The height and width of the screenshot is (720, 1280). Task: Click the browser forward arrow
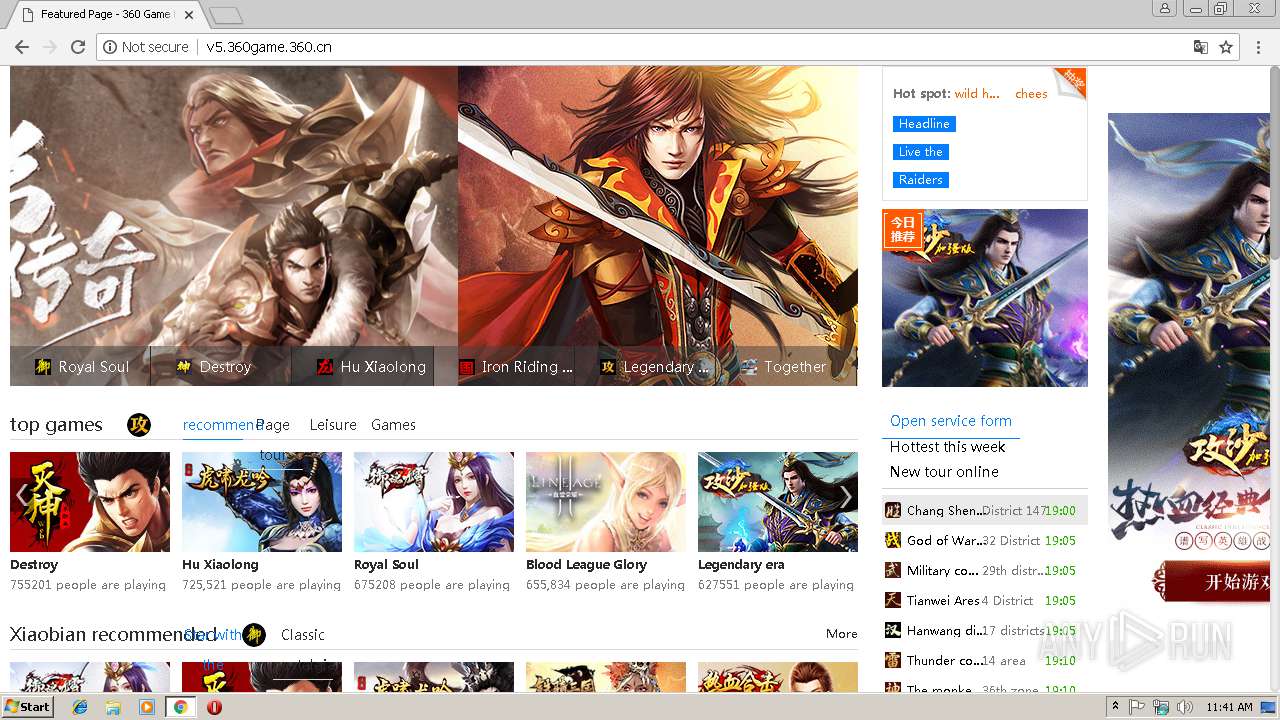point(50,47)
